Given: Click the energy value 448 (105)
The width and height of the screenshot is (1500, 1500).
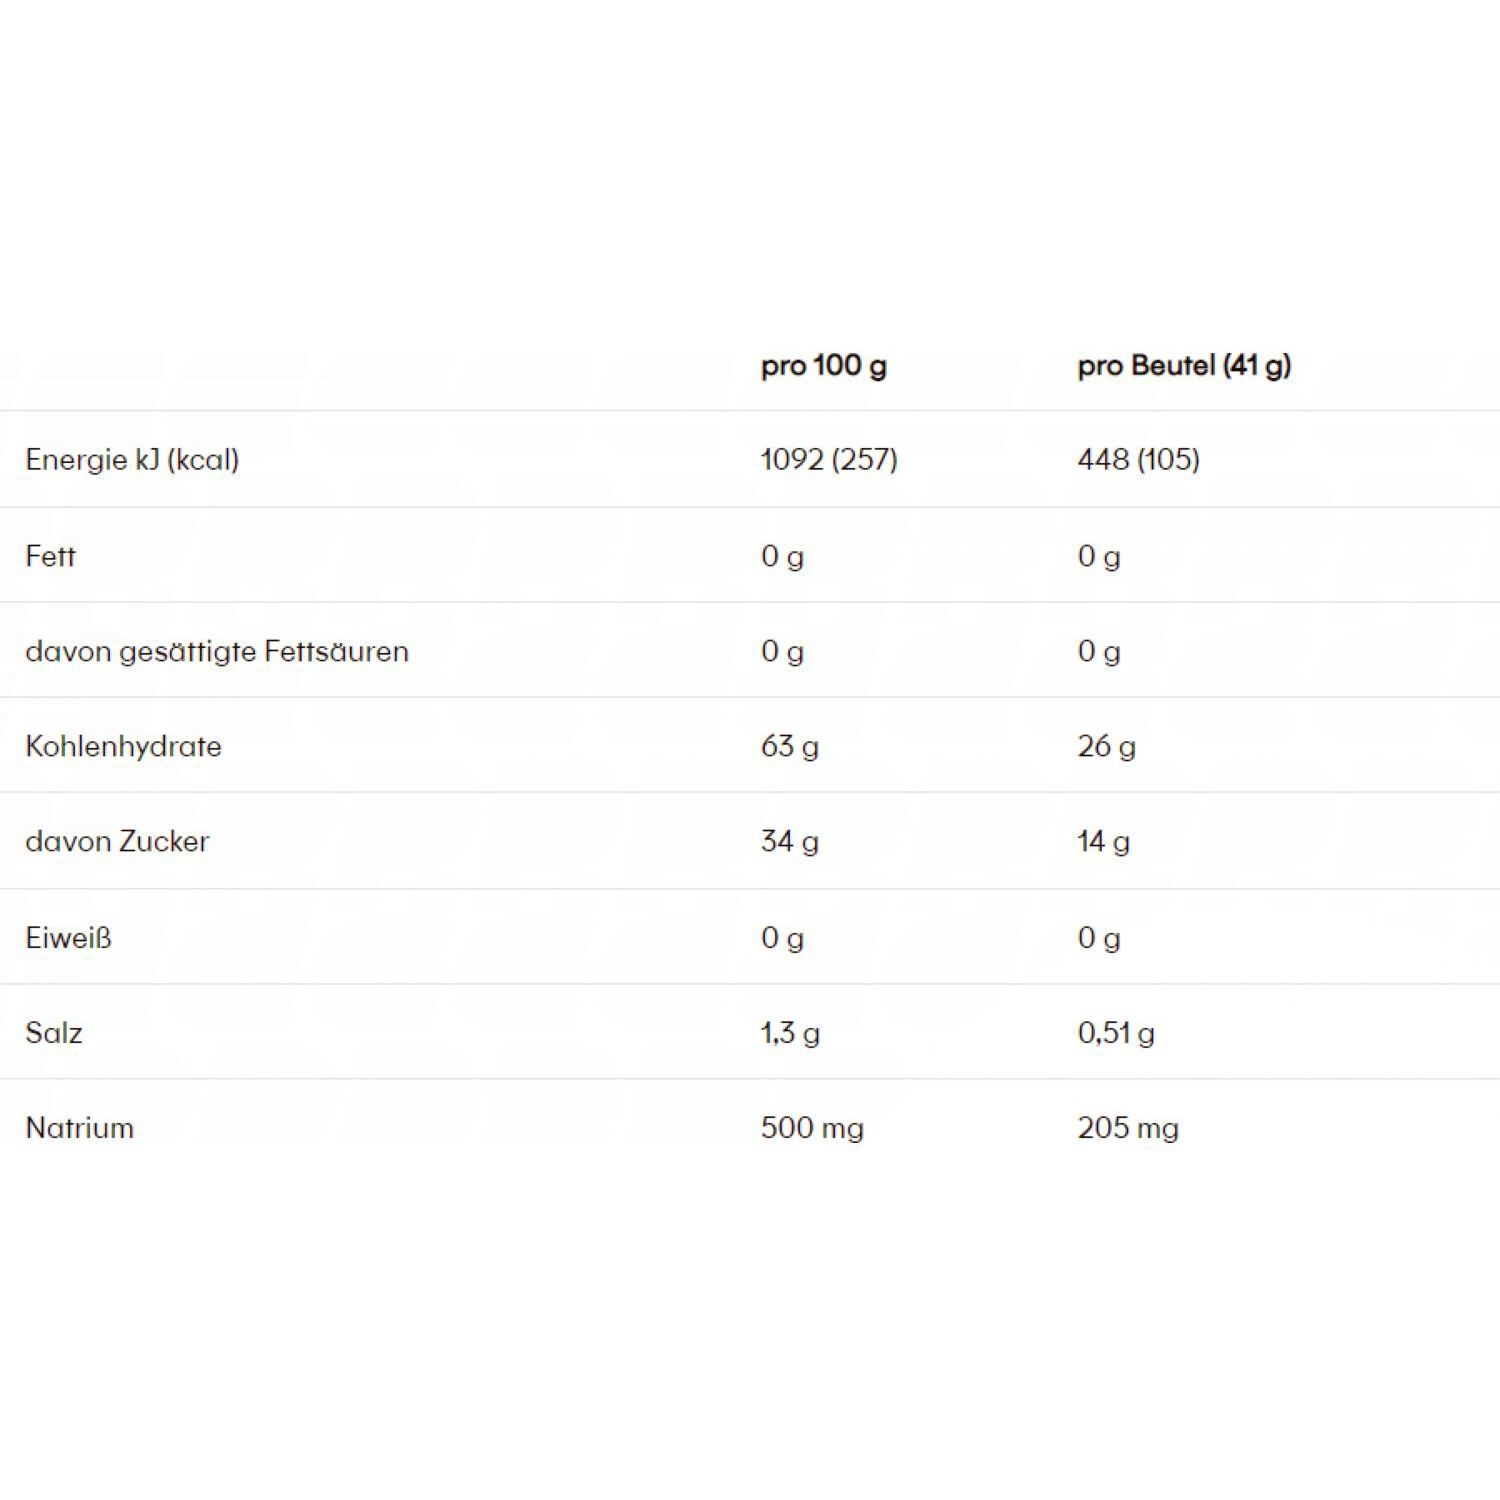Looking at the screenshot, I should (1138, 460).
